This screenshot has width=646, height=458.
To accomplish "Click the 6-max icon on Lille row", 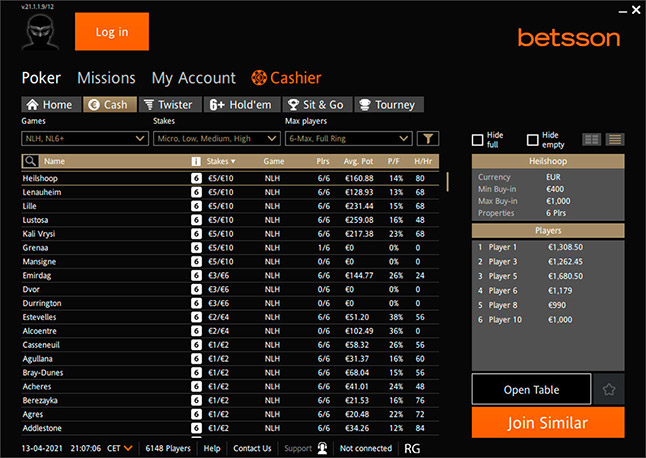I will click(197, 206).
